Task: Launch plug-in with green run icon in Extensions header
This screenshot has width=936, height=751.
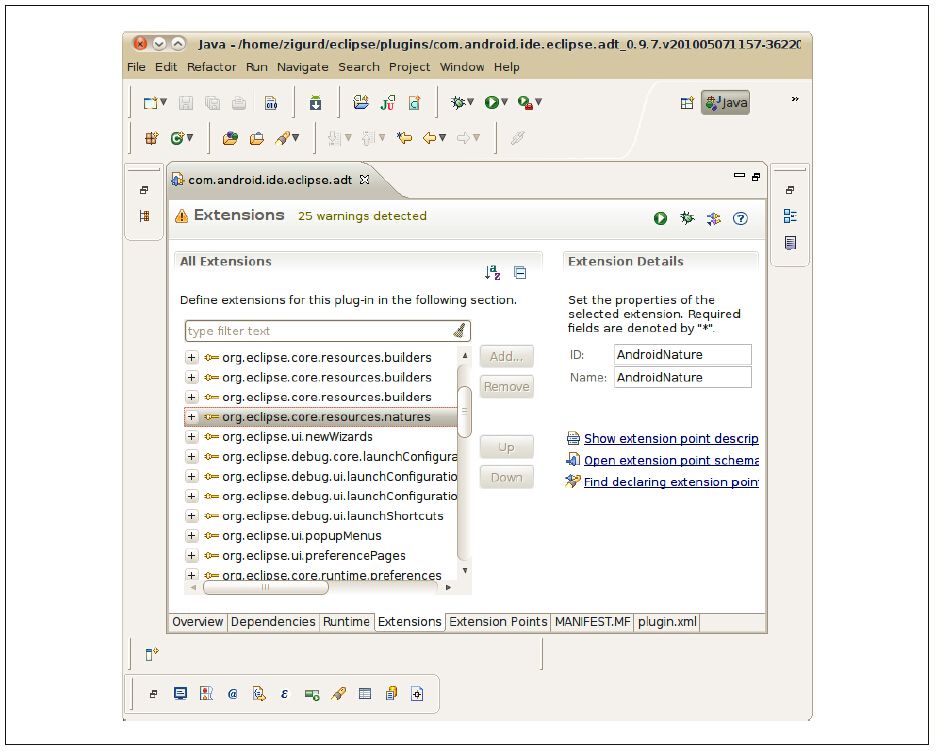Action: [660, 218]
